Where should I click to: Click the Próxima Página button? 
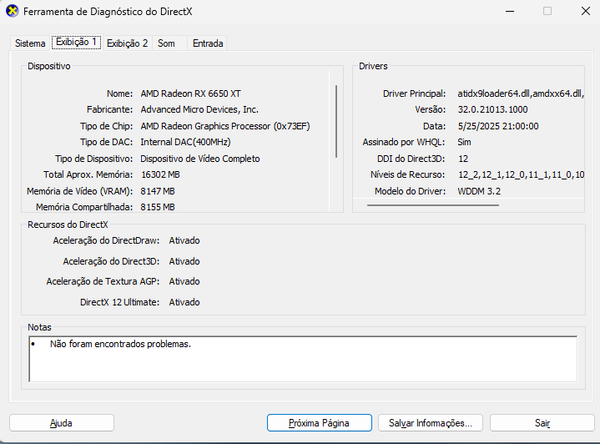point(319,423)
